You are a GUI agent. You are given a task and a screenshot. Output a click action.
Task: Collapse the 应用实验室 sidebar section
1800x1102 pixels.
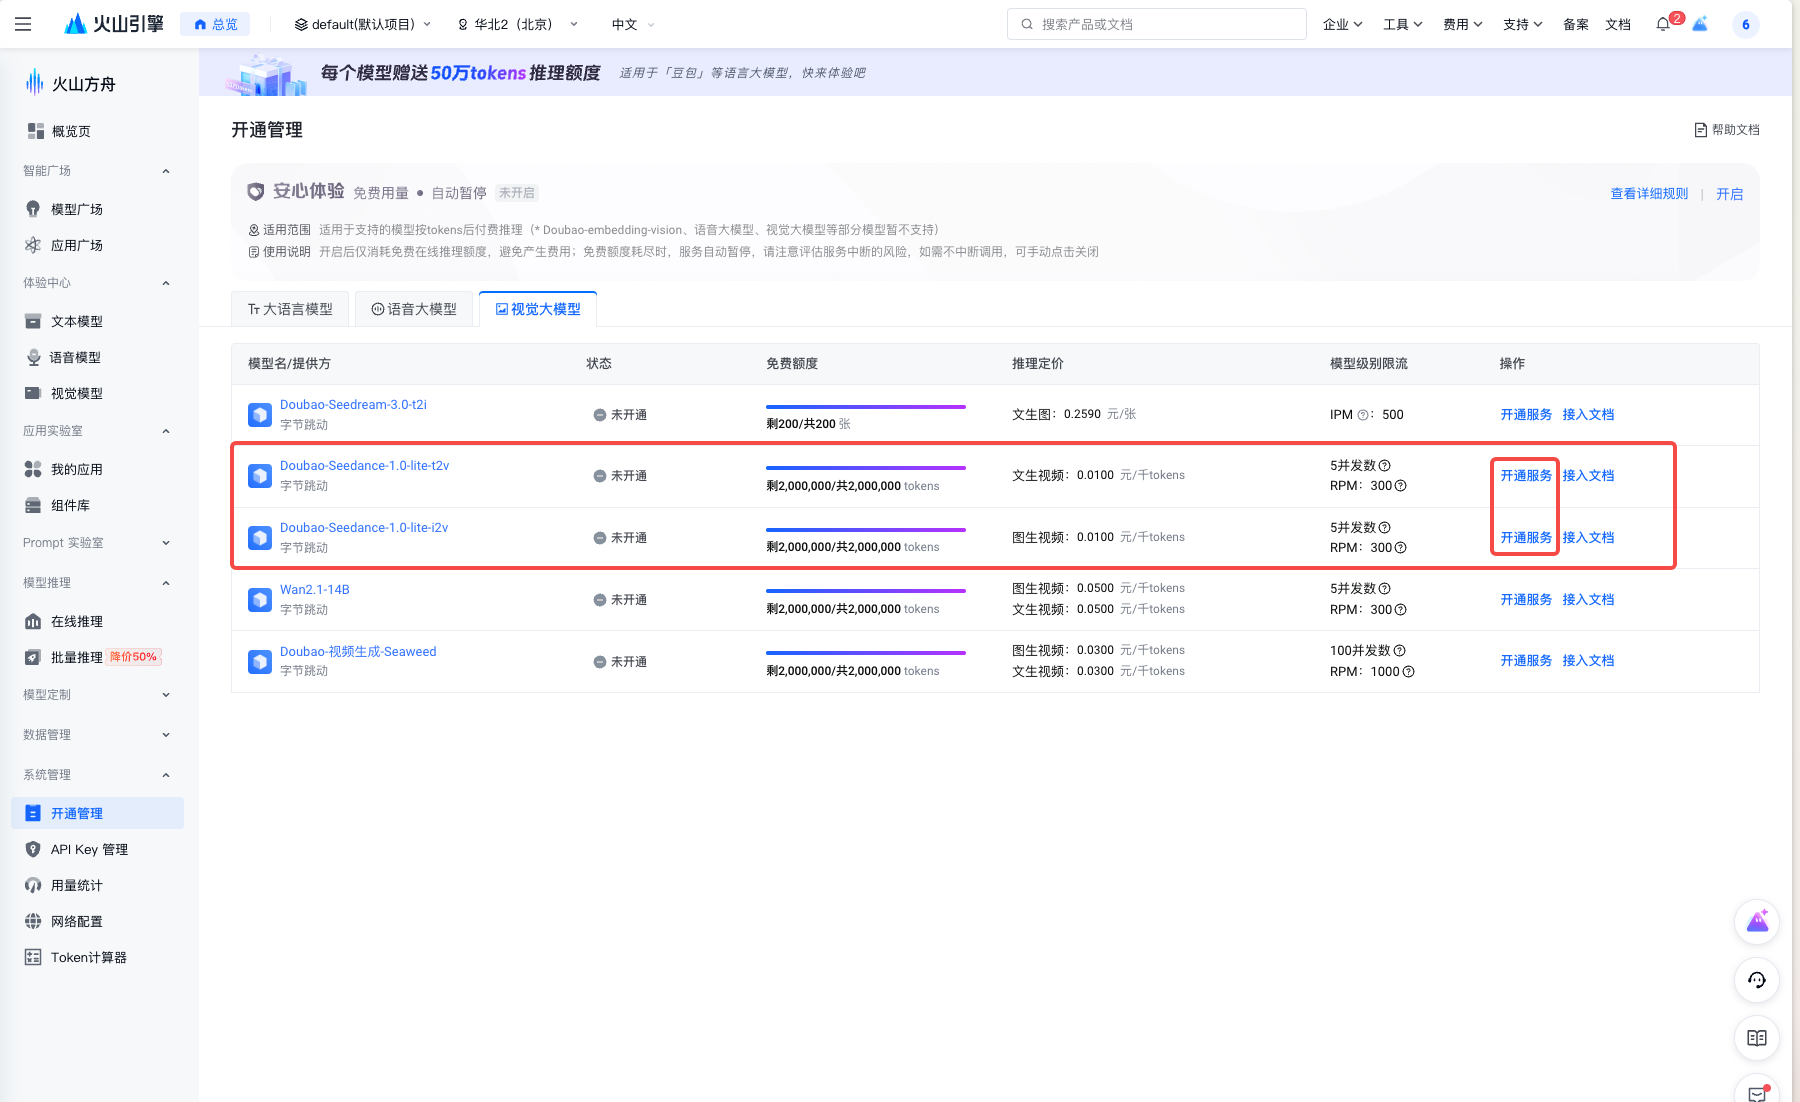pos(166,431)
